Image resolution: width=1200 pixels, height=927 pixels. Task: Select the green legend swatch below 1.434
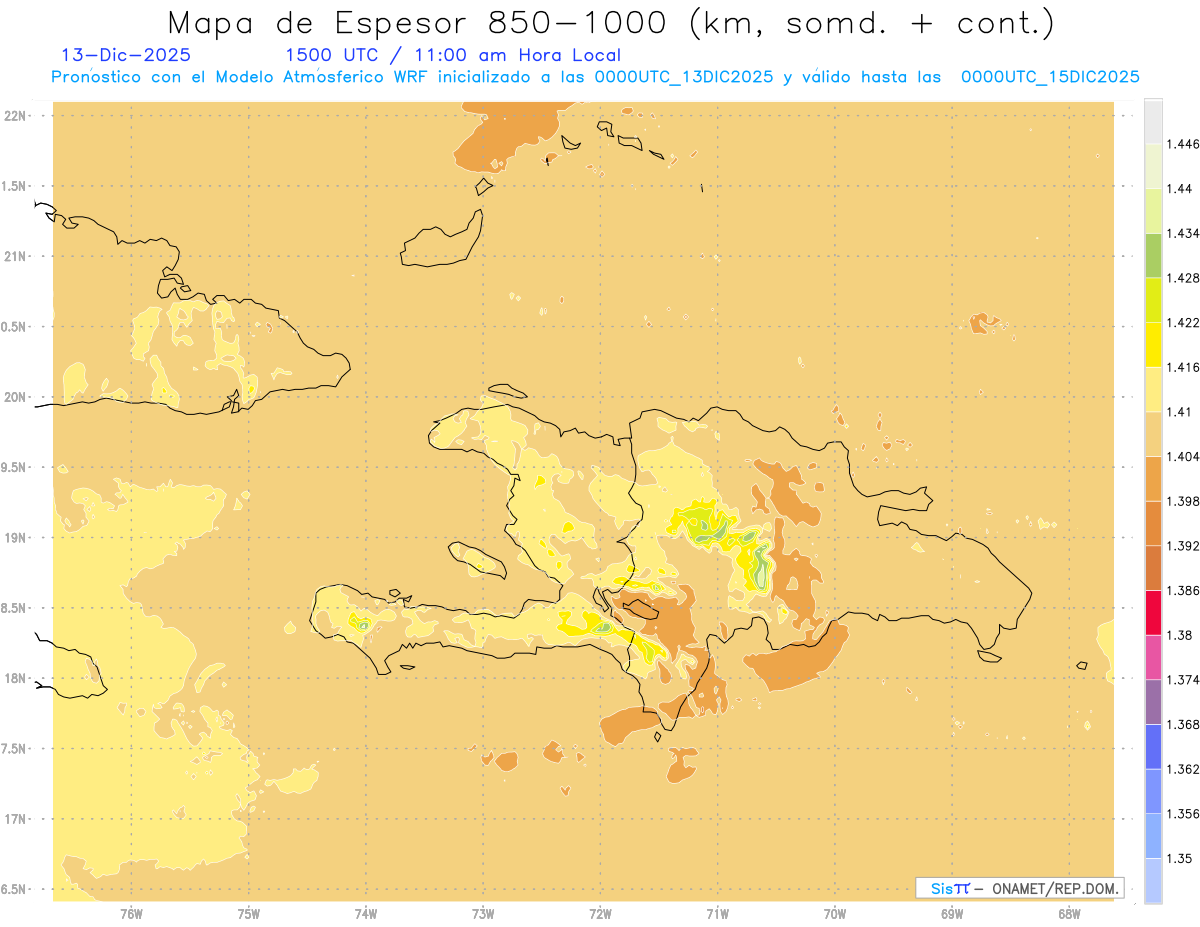click(1153, 255)
